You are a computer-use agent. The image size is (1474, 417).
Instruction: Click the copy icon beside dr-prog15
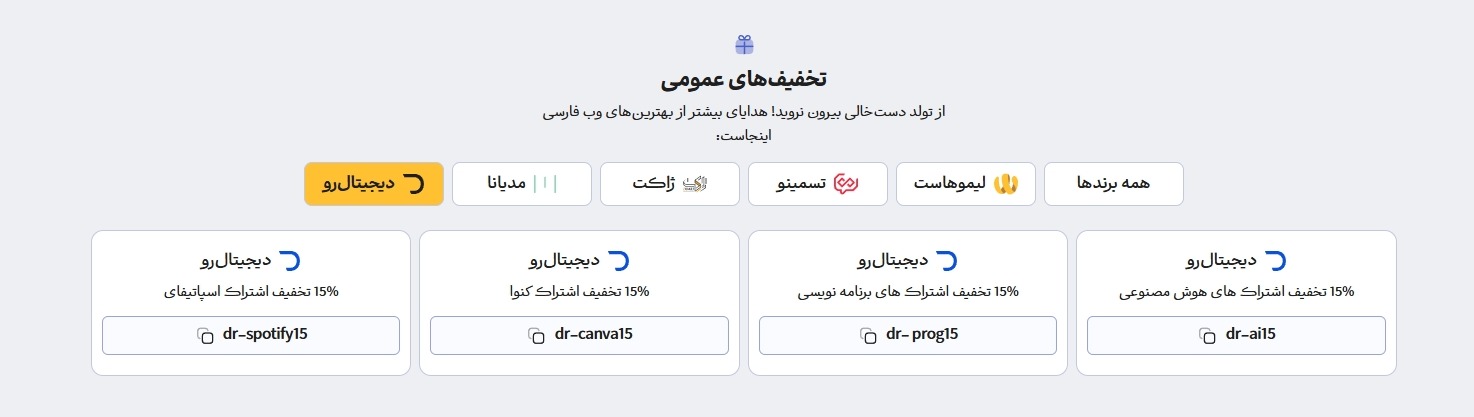tap(868, 335)
